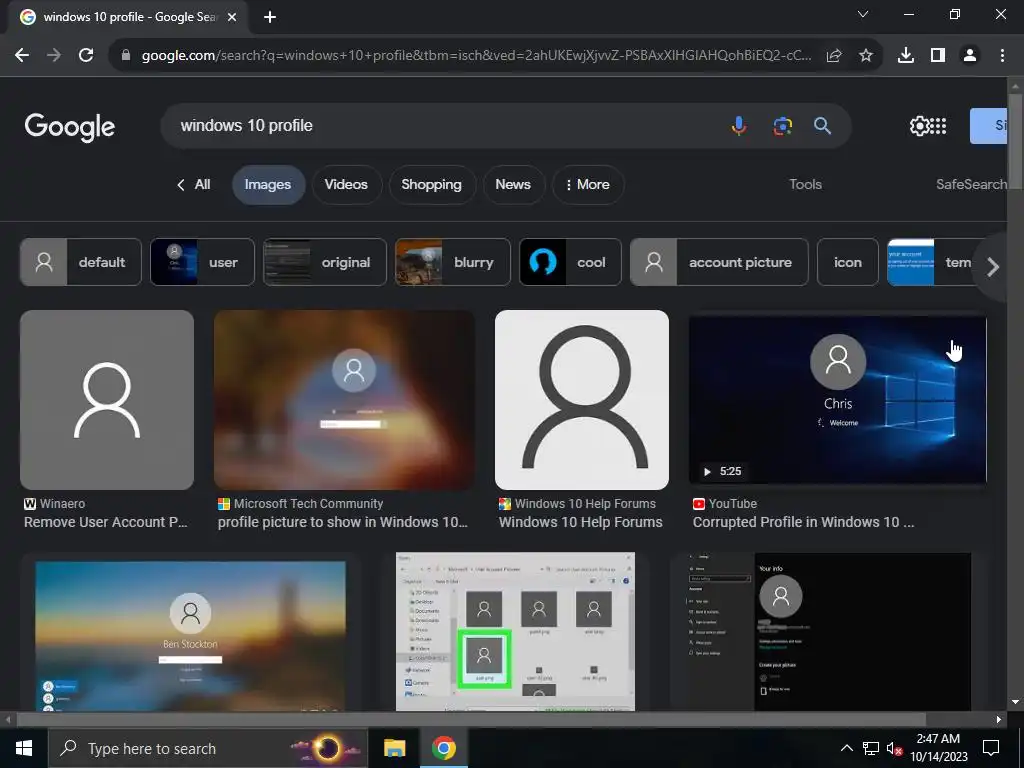This screenshot has height=768, width=1024.
Task: Open the SafeSearch setting
Action: (971, 185)
